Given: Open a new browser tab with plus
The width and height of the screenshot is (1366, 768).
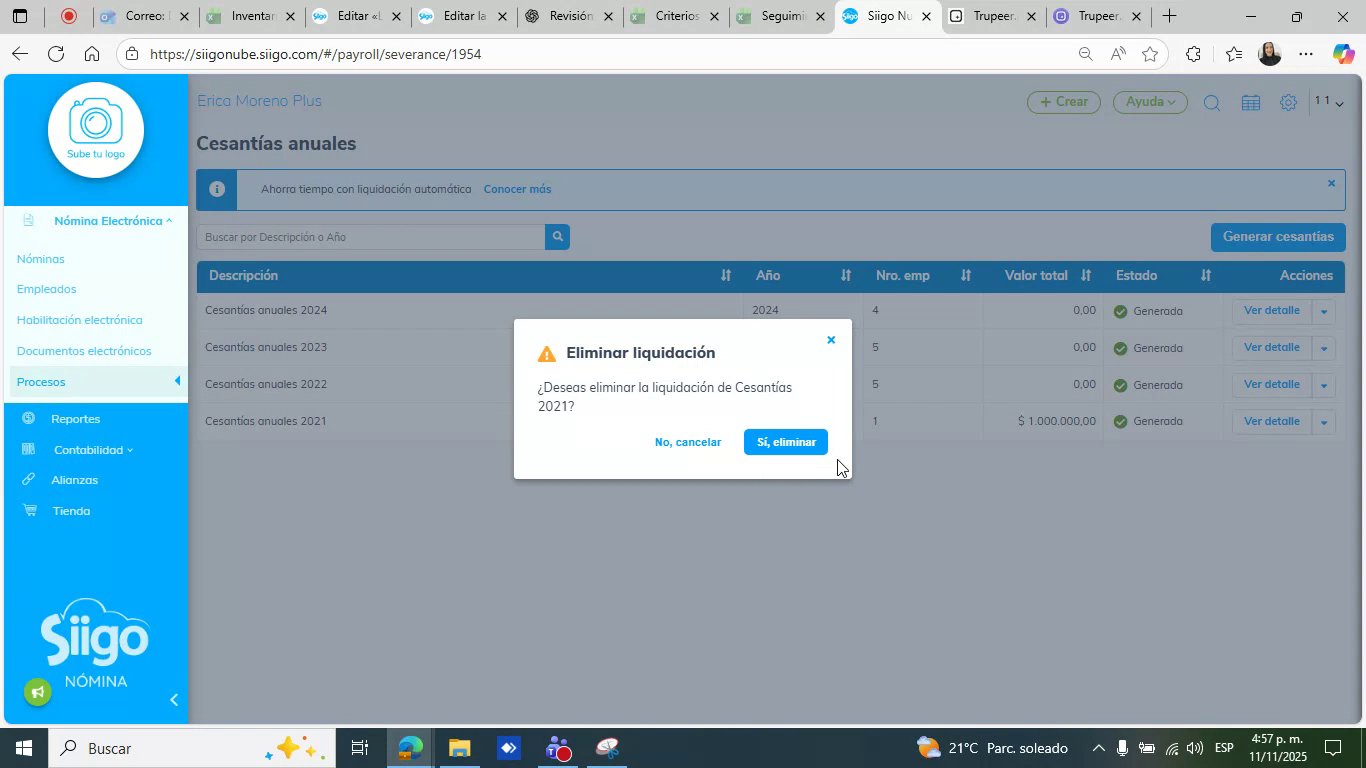Looking at the screenshot, I should pos(1169,16).
